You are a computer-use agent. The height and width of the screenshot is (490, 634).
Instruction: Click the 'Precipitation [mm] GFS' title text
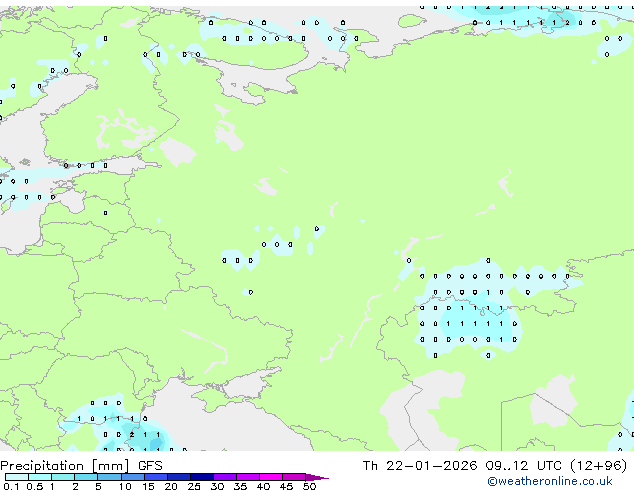[x=81, y=466]
